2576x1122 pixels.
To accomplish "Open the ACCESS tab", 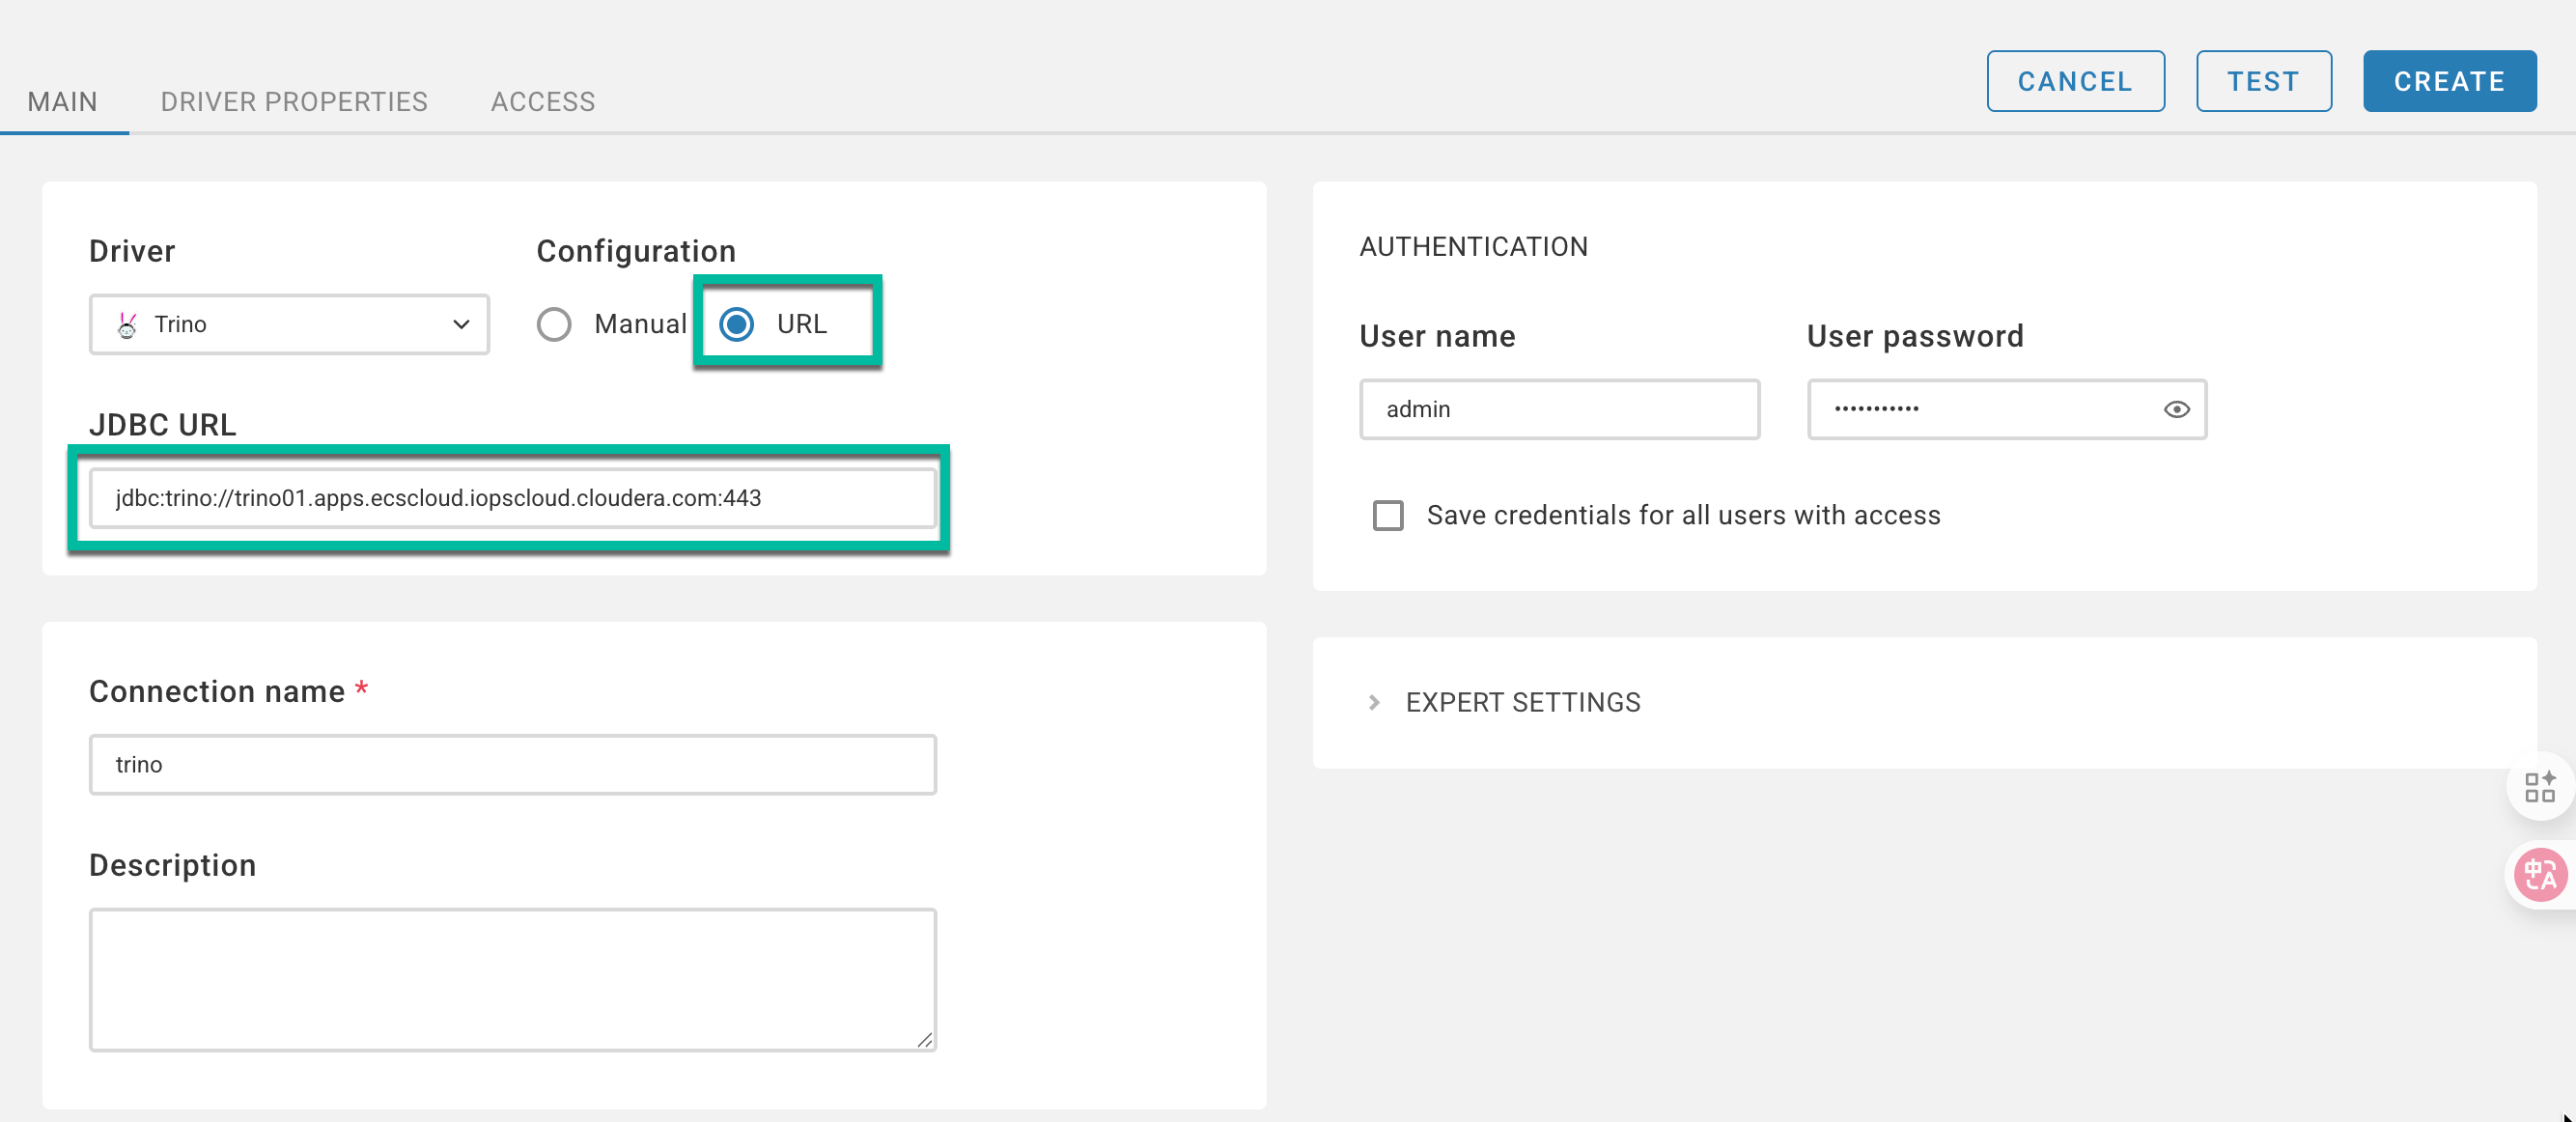I will (x=543, y=102).
